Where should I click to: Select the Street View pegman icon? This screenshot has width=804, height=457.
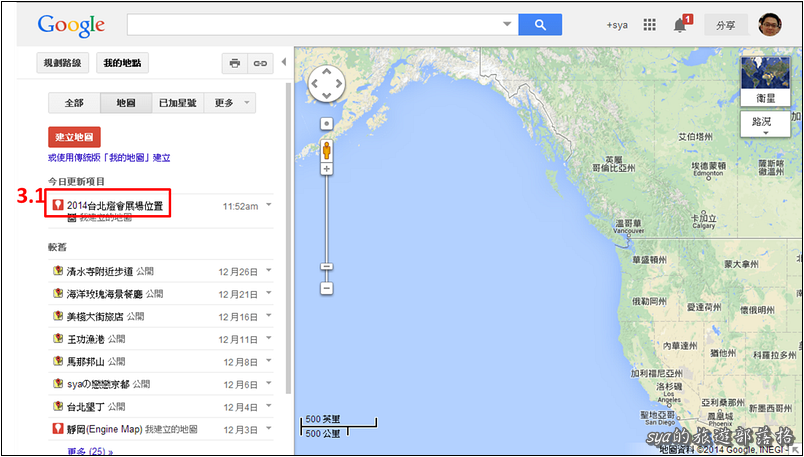[x=327, y=151]
